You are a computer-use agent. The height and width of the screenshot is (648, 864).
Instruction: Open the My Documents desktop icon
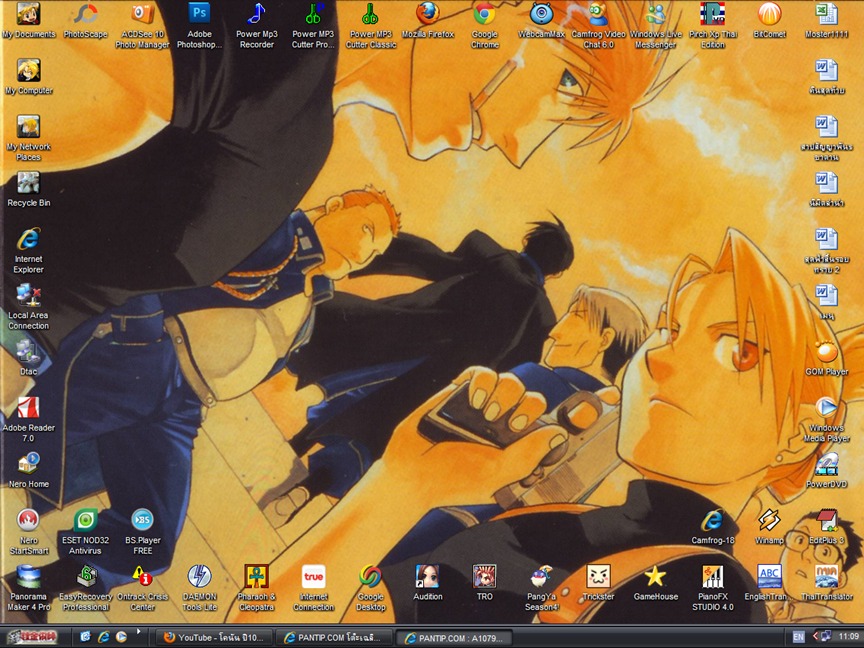29,21
